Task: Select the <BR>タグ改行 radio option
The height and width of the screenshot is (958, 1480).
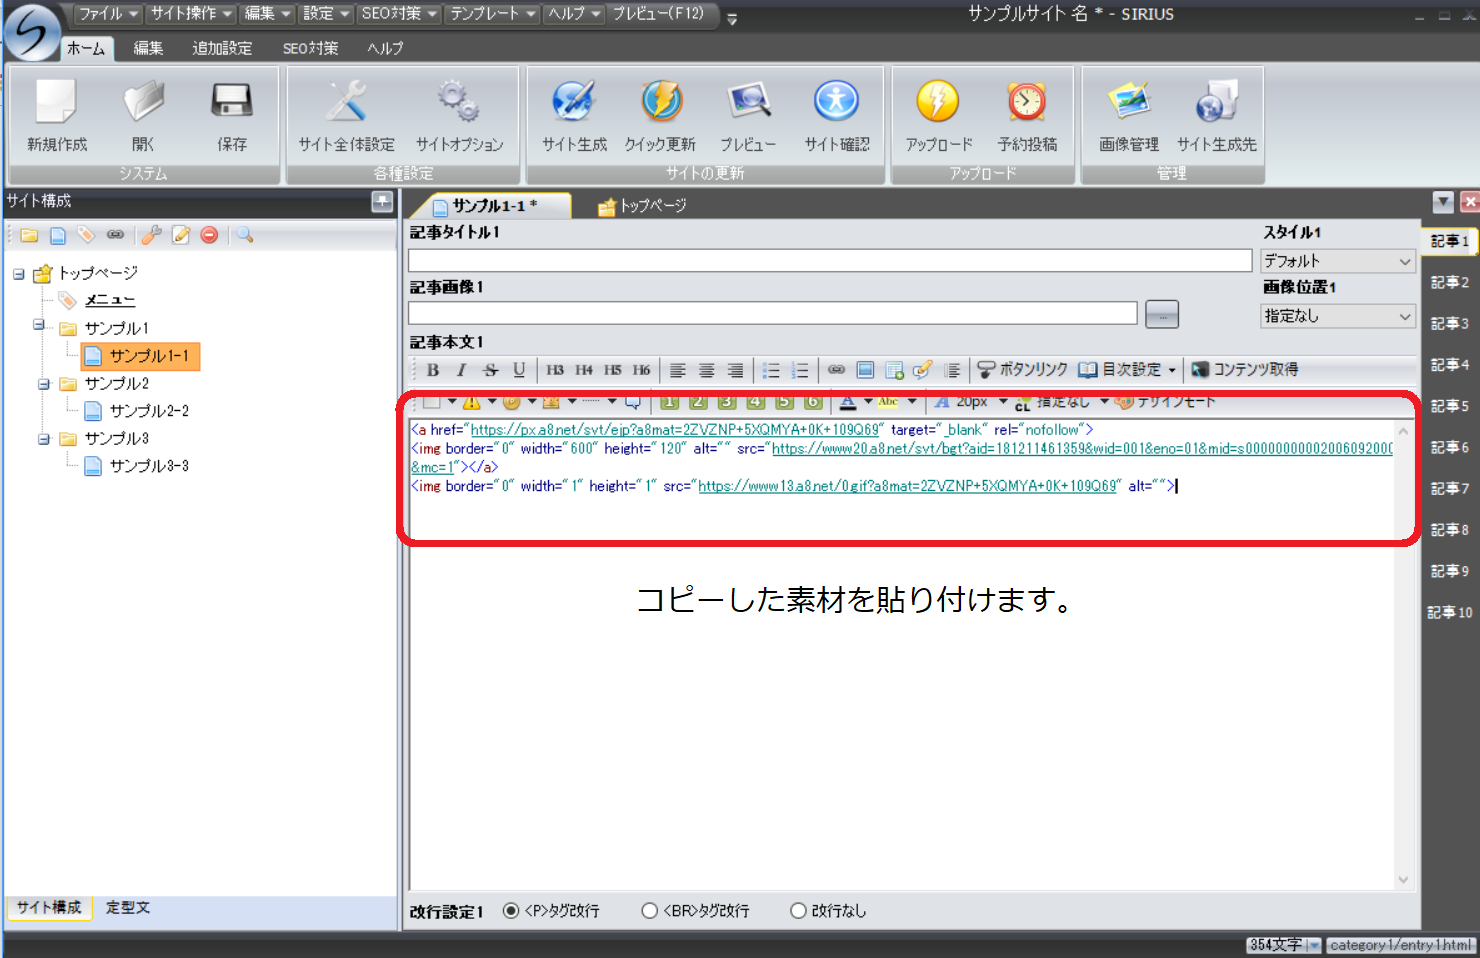Action: click(650, 911)
